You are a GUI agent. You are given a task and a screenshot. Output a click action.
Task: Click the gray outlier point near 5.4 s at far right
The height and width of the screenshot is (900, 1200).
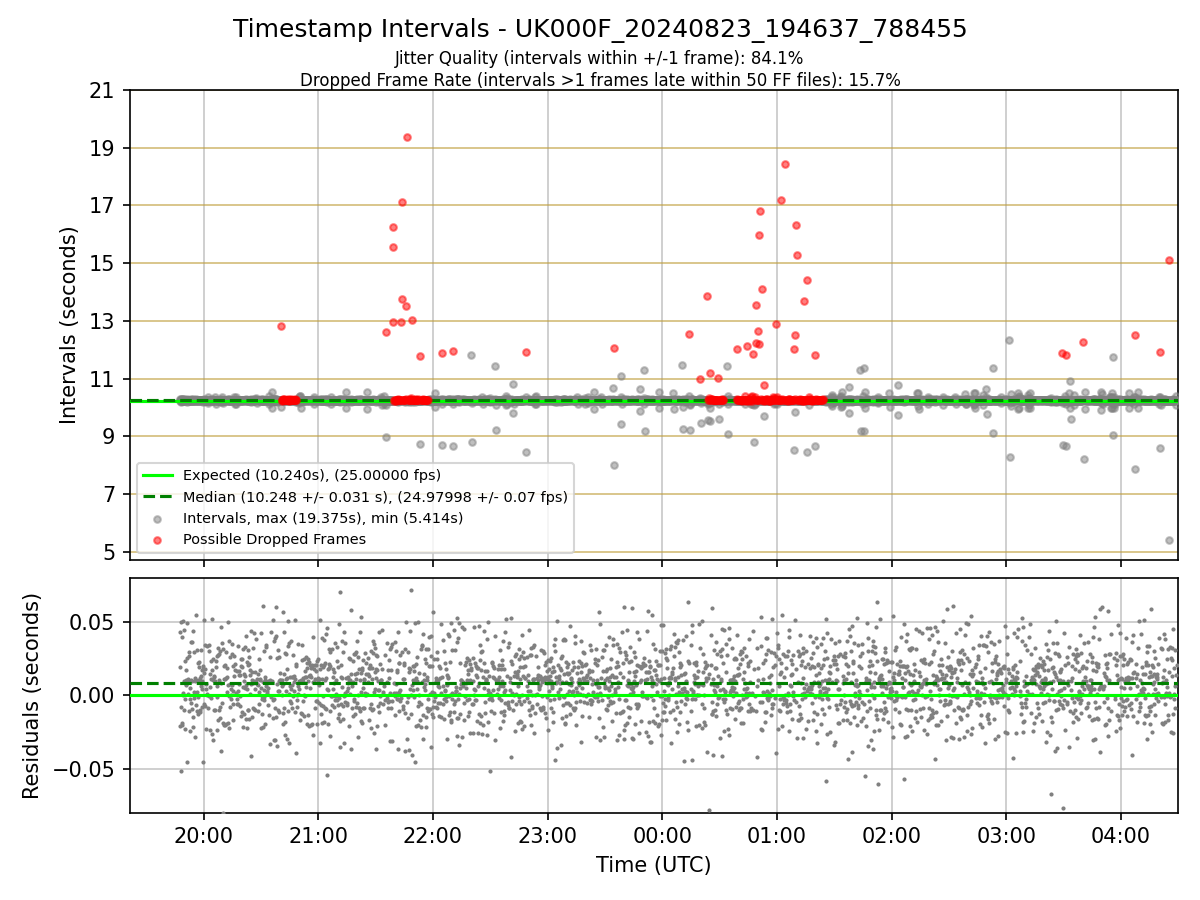[x=1169, y=540]
